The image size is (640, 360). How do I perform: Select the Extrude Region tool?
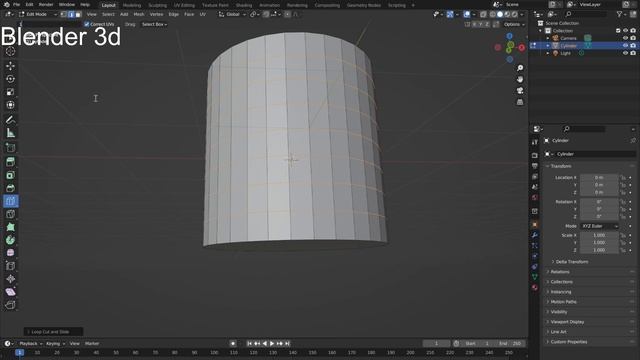click(11, 162)
